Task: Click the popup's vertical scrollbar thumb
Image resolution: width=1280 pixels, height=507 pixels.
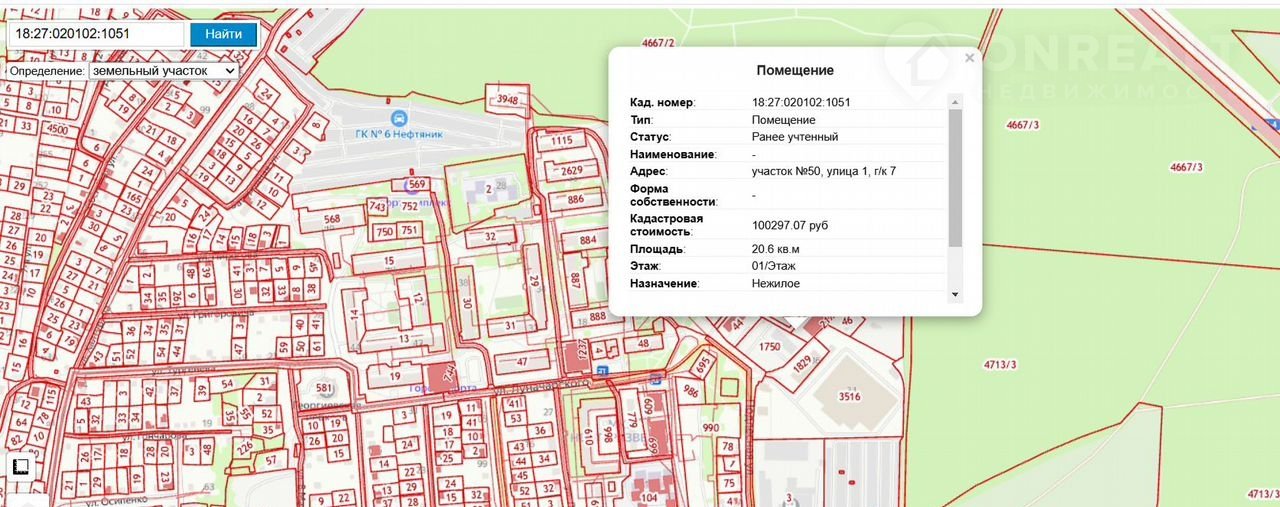Action: coord(954,175)
